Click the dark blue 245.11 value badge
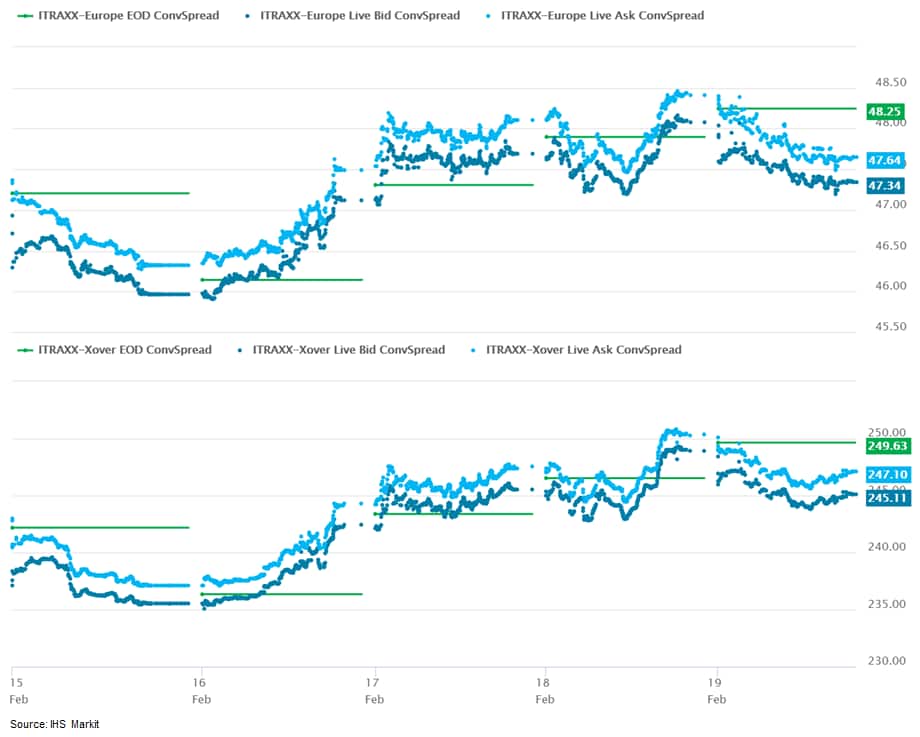This screenshot has width=920, height=737. [887, 497]
